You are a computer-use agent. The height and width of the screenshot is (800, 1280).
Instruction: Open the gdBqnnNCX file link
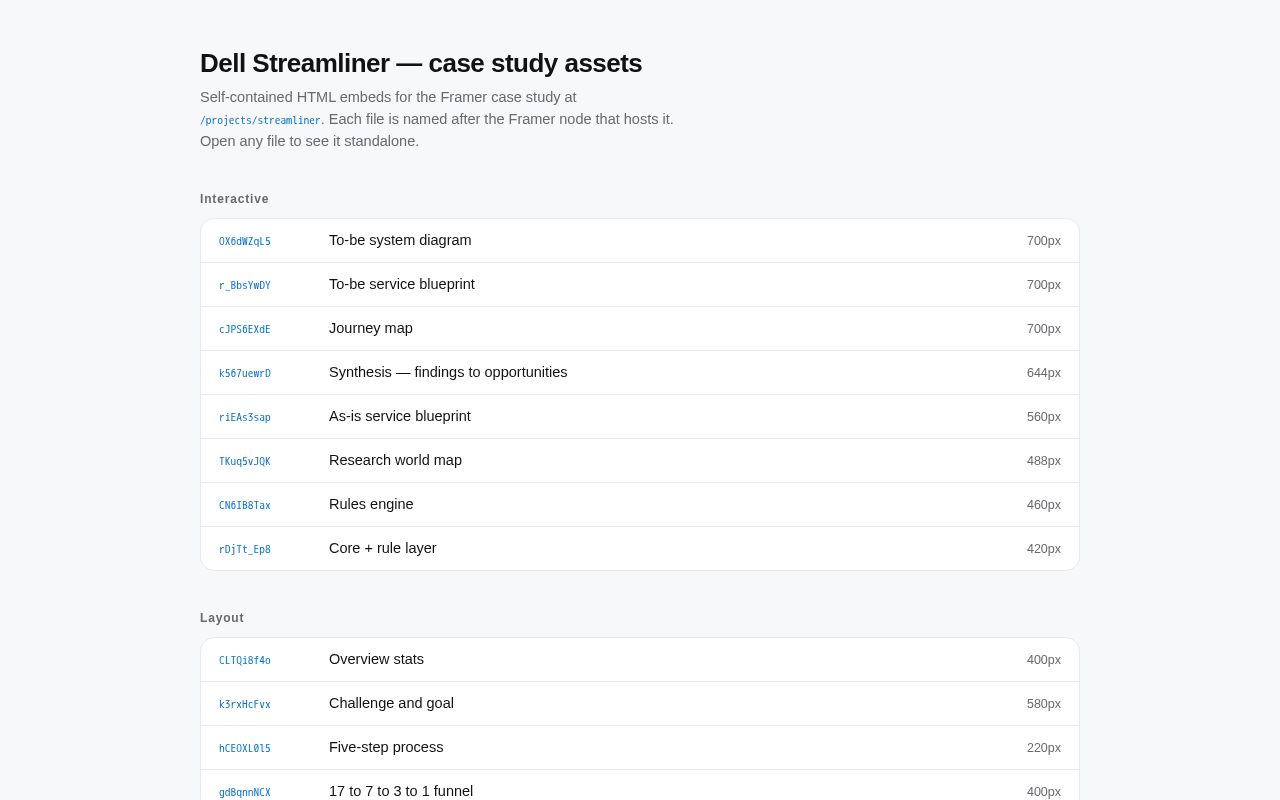click(x=245, y=792)
